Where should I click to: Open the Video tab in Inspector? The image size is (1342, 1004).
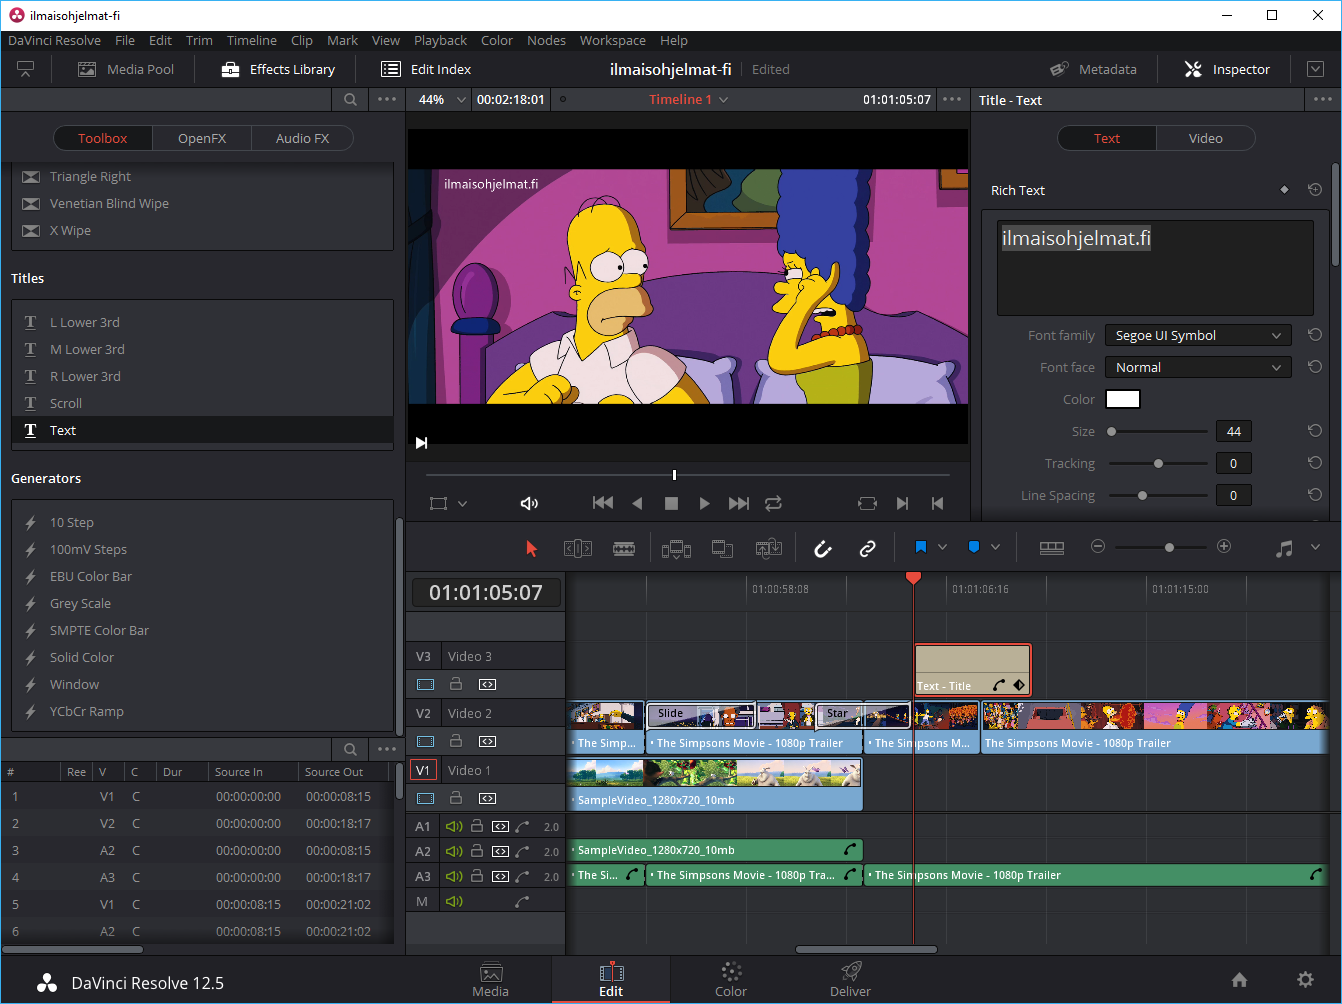[1205, 138]
